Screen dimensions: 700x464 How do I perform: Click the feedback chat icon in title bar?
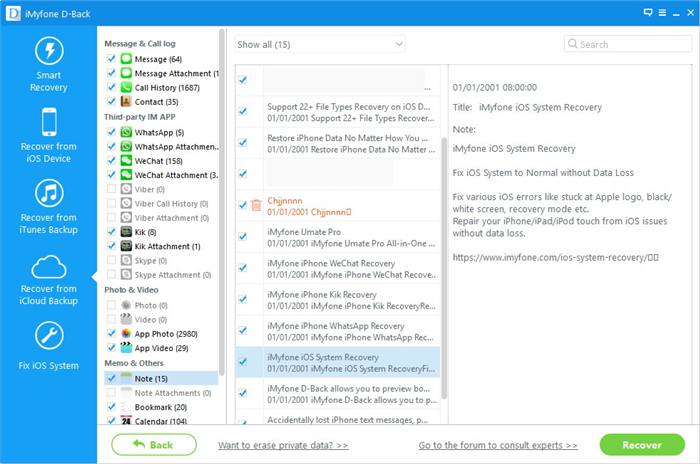coord(648,13)
